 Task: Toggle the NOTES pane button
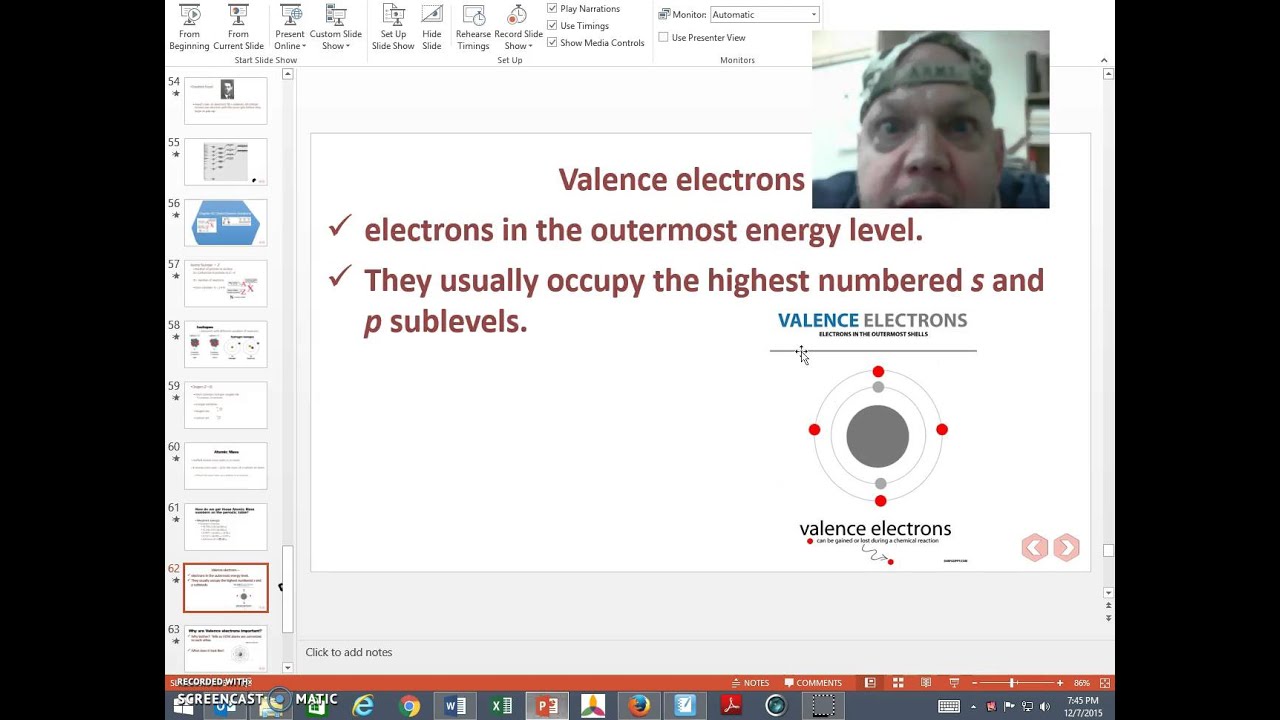(749, 683)
